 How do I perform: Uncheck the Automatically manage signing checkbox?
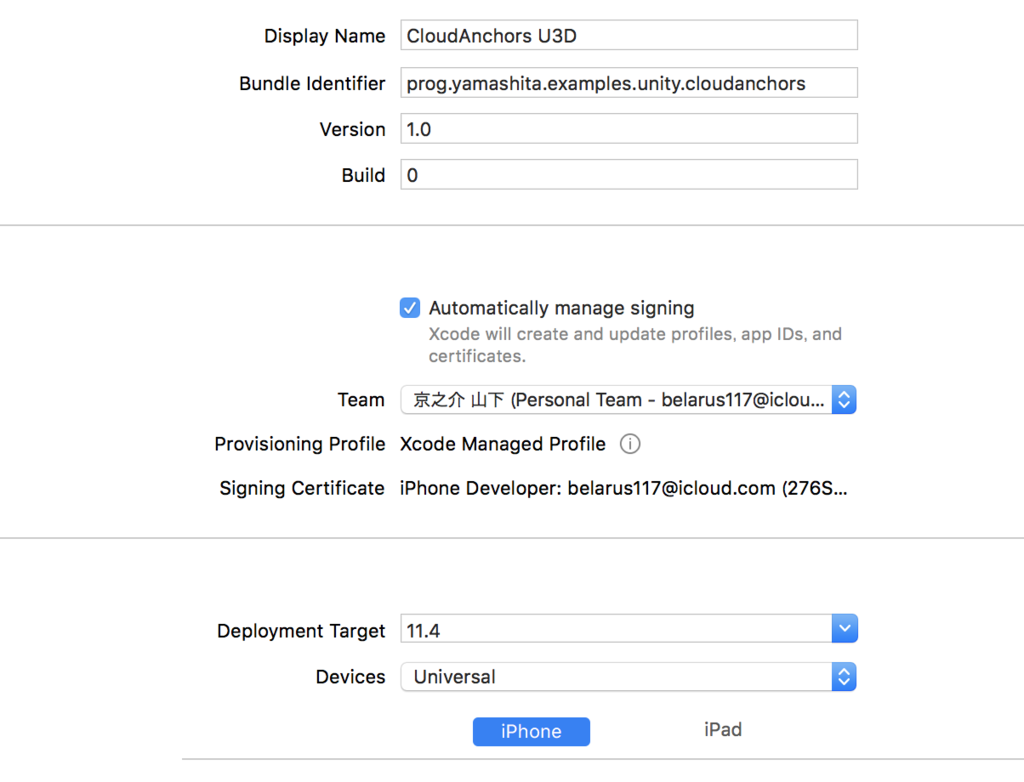click(409, 307)
